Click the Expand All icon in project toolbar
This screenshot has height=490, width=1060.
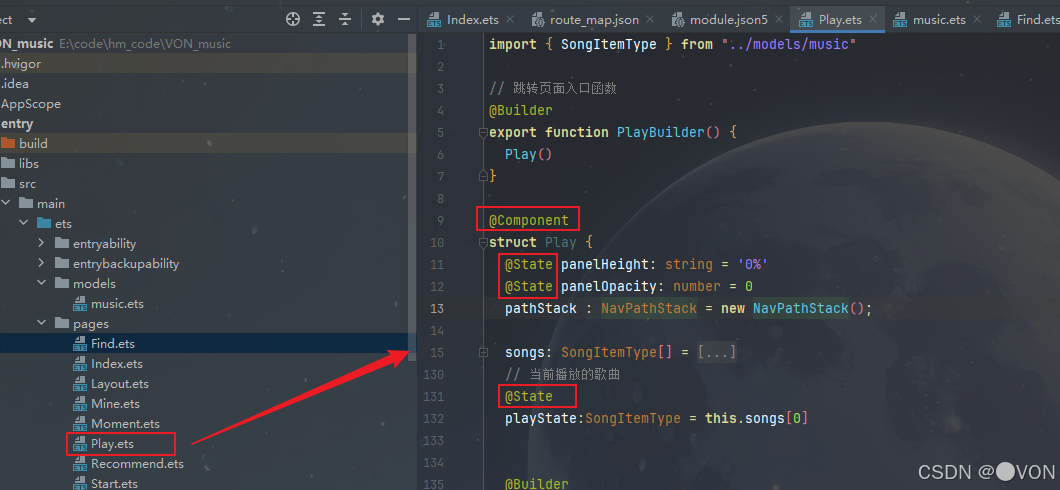(x=319, y=20)
